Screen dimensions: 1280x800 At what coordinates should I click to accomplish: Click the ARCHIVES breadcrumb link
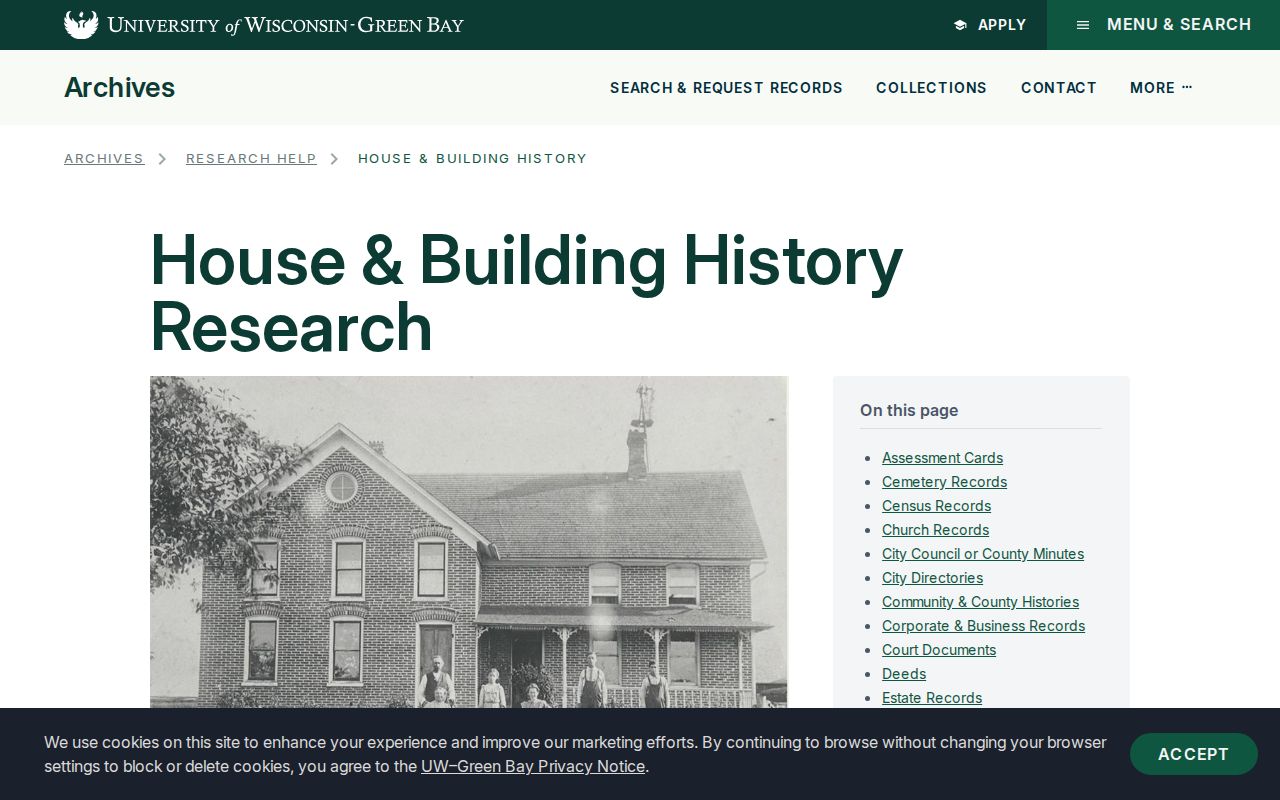click(x=104, y=158)
